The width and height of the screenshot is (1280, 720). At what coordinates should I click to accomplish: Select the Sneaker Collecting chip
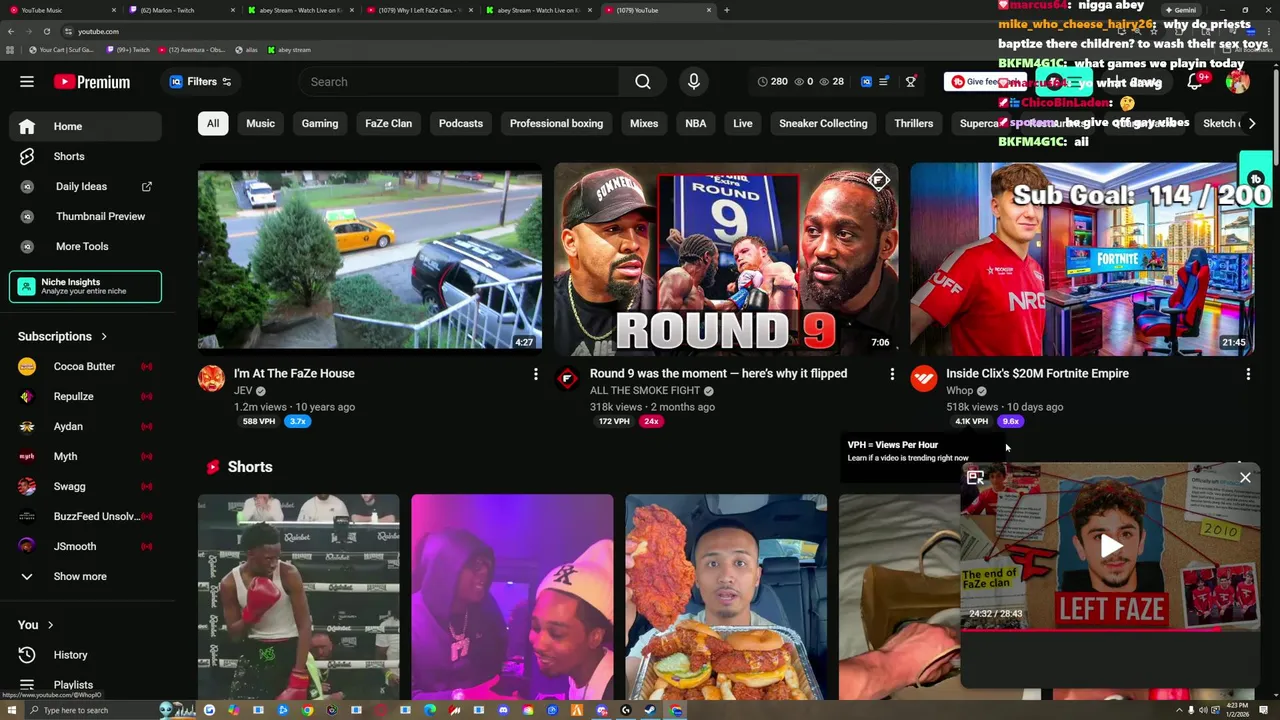coord(823,124)
